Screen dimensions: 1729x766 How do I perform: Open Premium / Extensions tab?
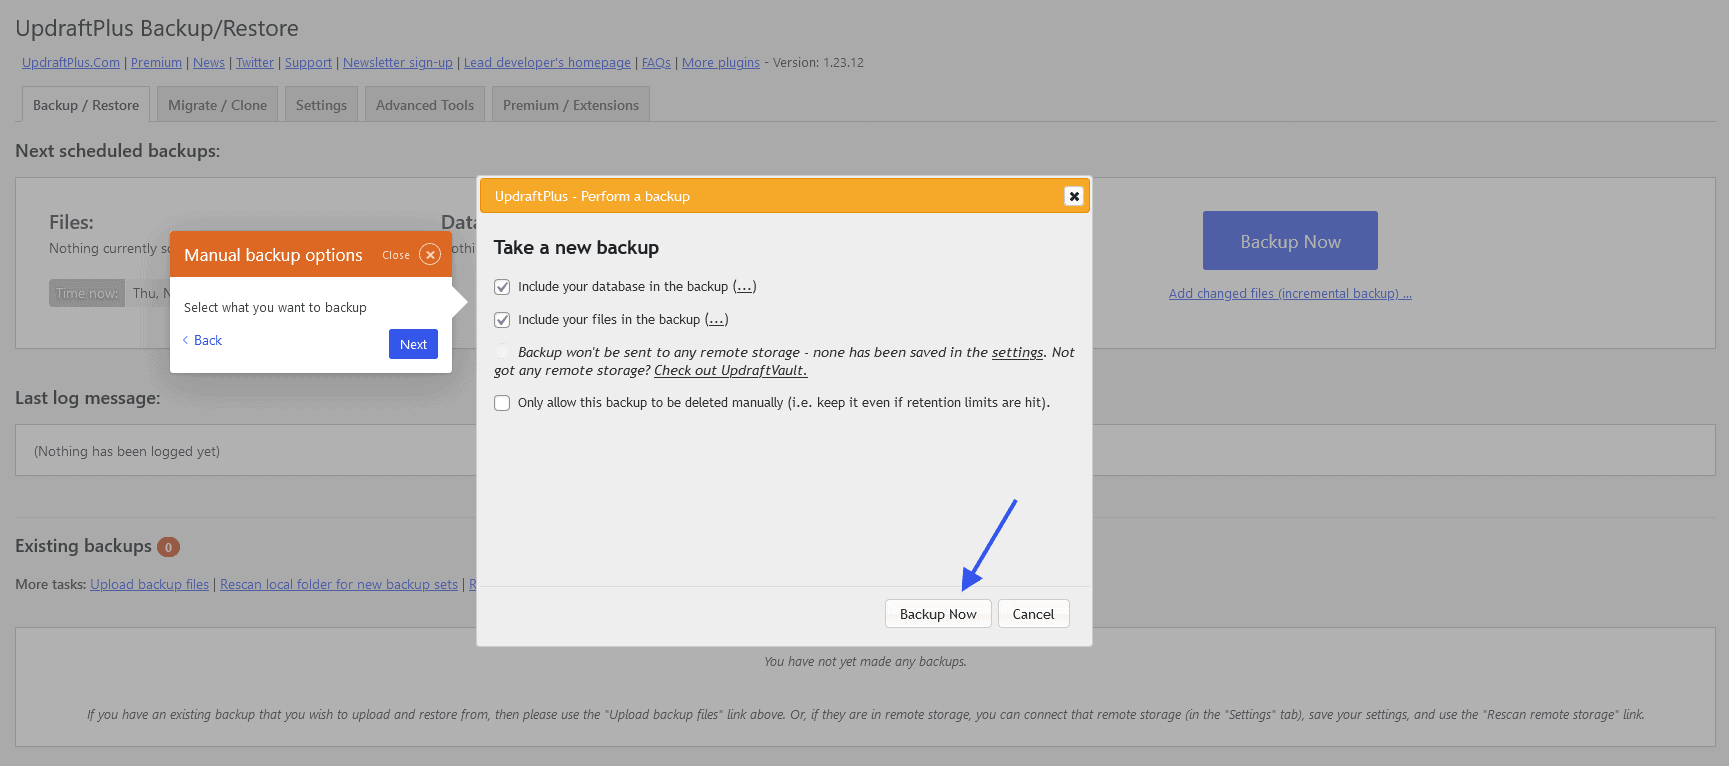tap(570, 105)
